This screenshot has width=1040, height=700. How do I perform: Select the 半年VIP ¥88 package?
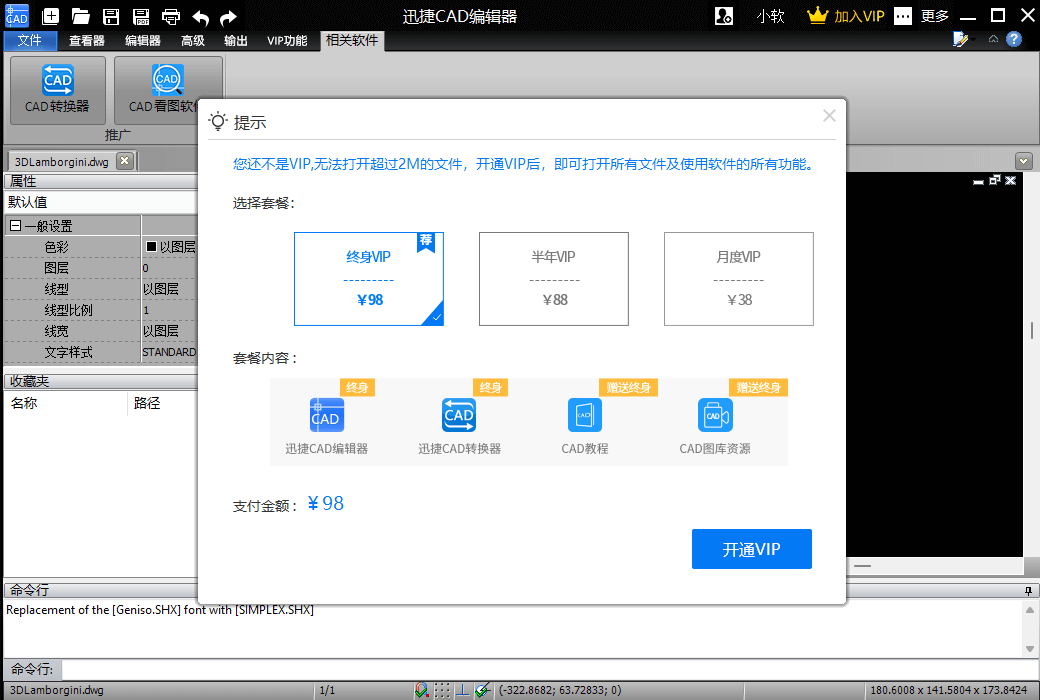coord(554,279)
